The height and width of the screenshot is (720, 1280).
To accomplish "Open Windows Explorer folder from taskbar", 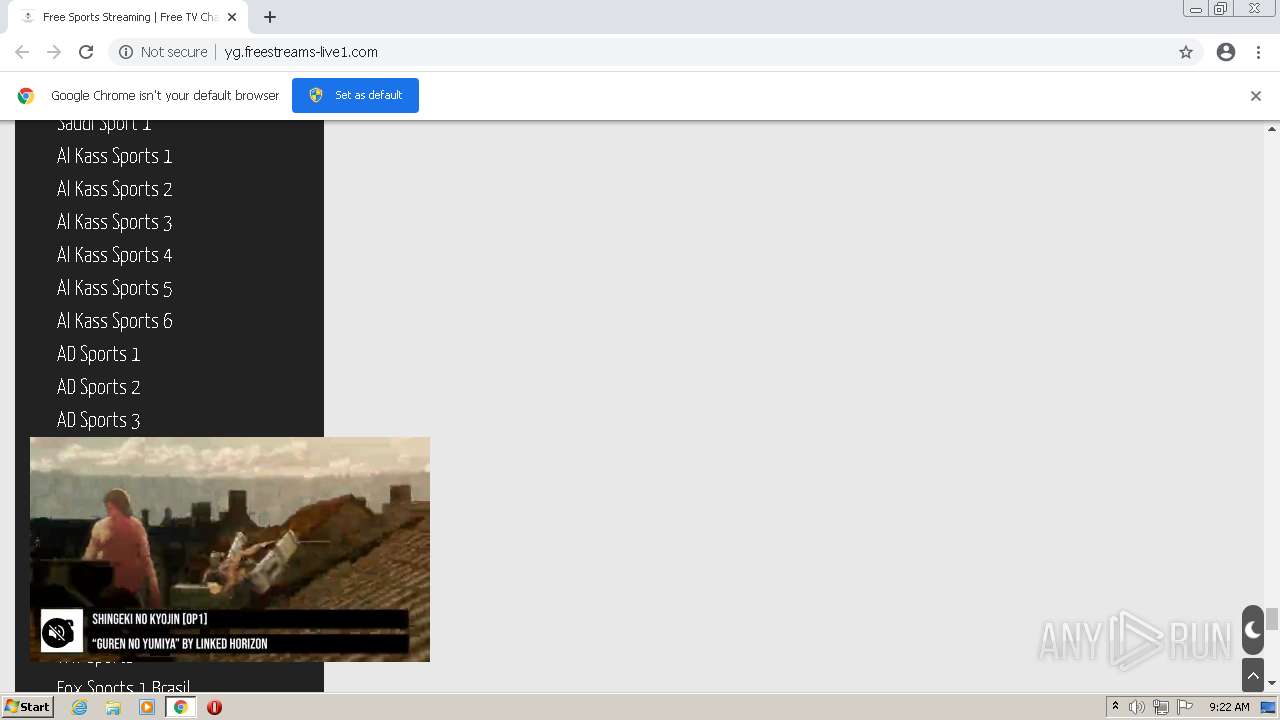I will (113, 707).
